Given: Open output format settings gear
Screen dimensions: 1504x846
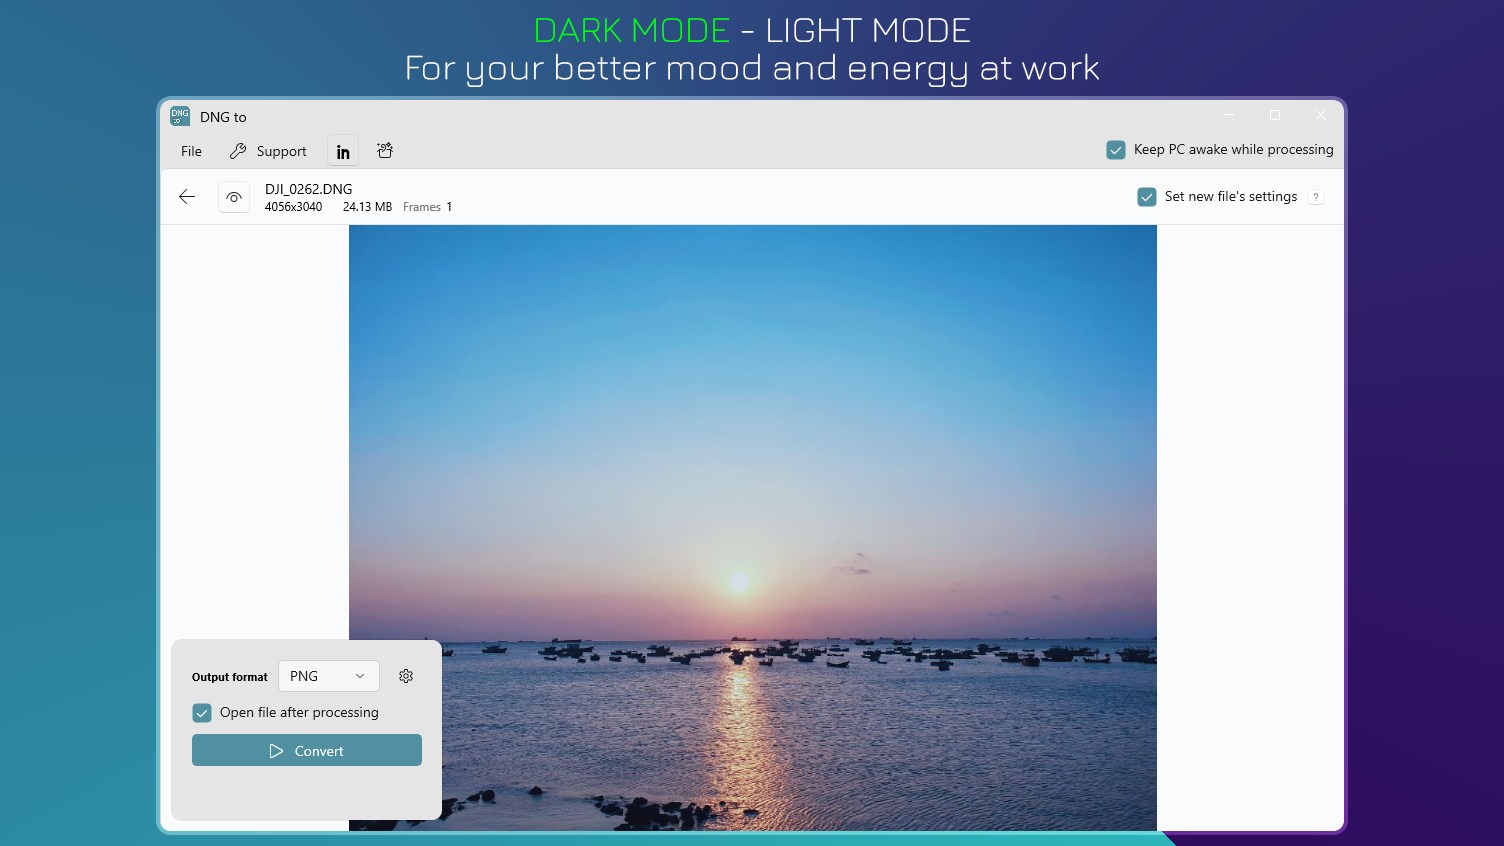Looking at the screenshot, I should point(406,676).
